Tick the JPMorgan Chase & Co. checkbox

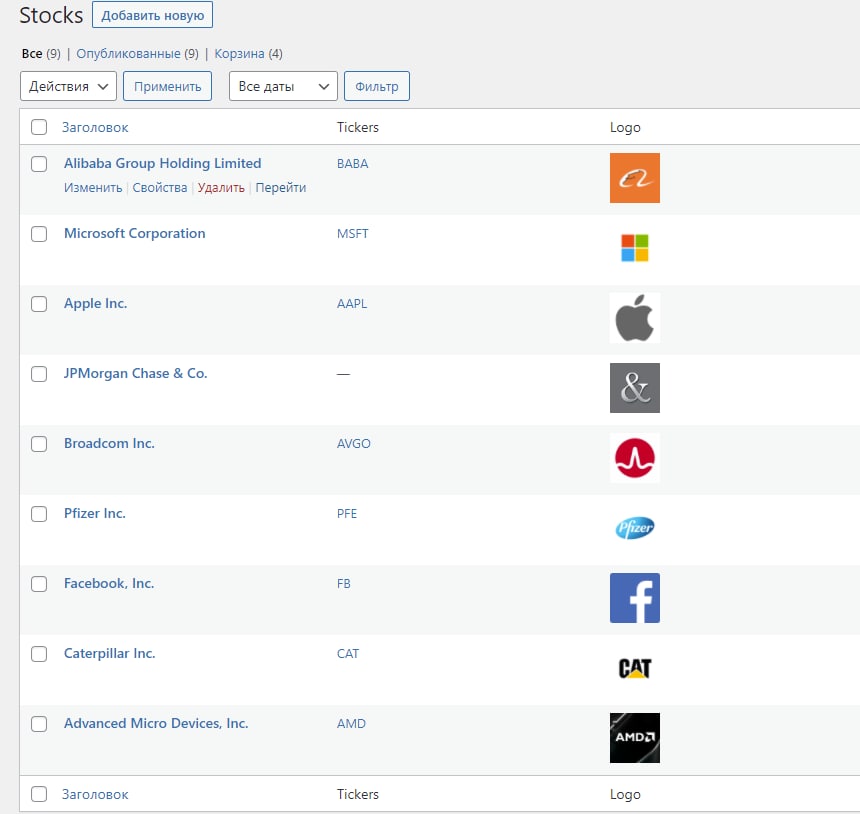point(39,374)
